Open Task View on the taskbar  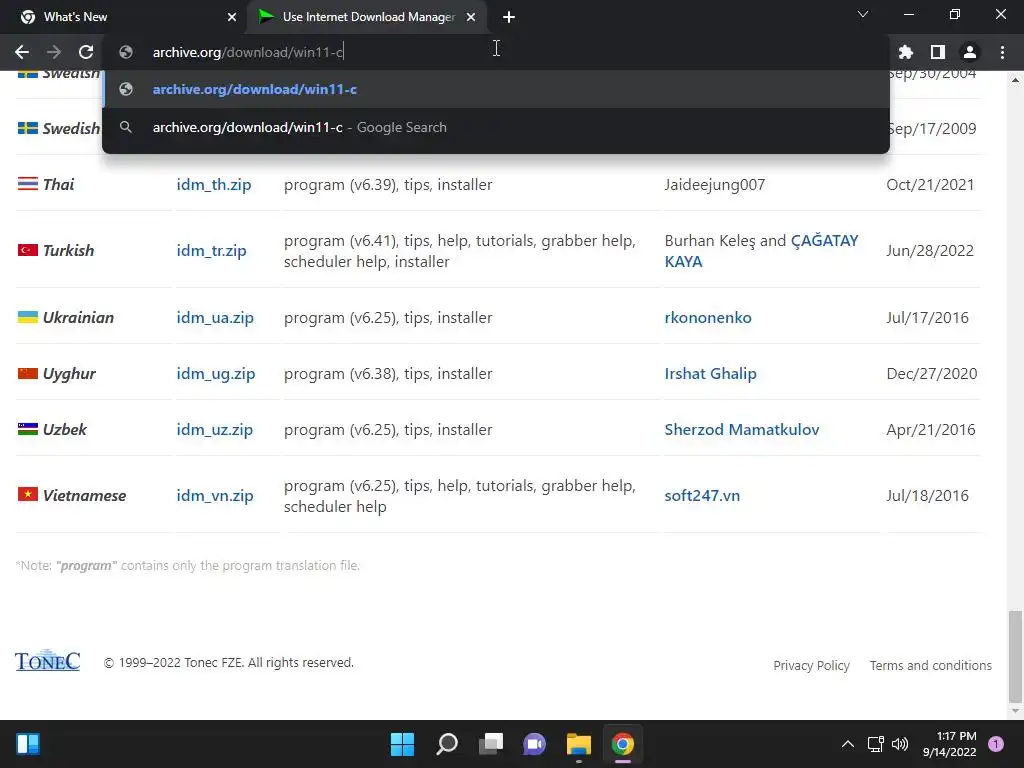coord(491,744)
